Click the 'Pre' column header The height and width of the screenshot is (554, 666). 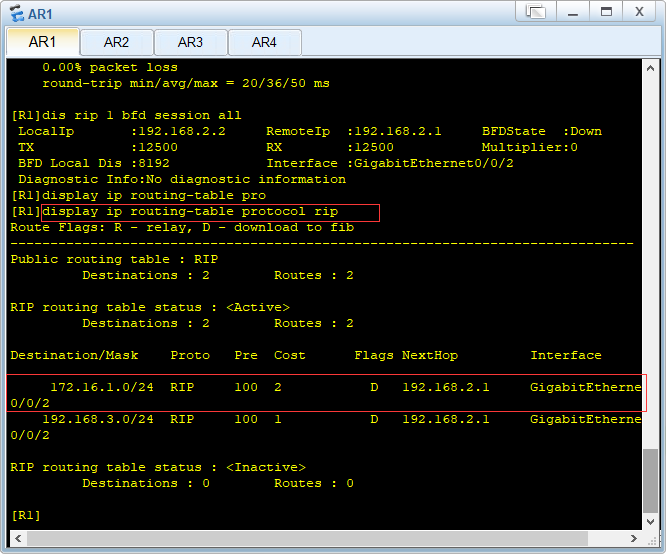246,355
